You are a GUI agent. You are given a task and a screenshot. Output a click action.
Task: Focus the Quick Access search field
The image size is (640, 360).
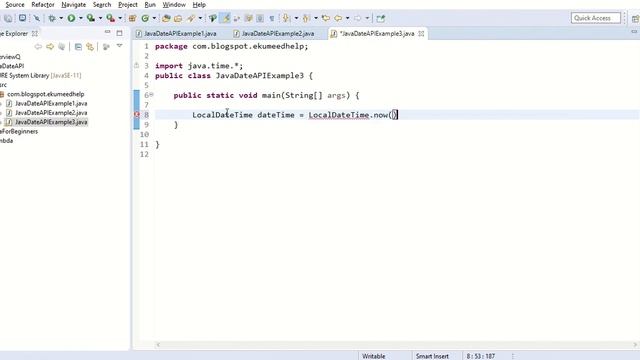pos(596,18)
